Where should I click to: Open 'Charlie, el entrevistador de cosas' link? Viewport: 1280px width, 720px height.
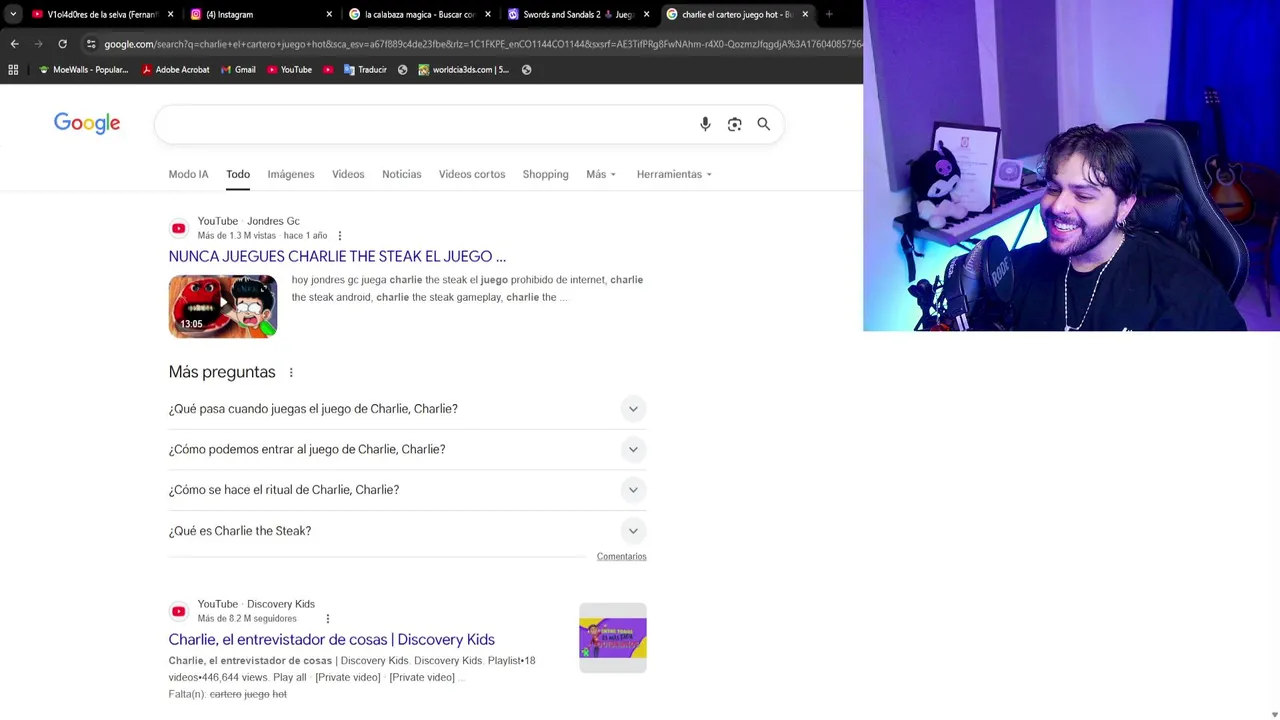coord(331,640)
